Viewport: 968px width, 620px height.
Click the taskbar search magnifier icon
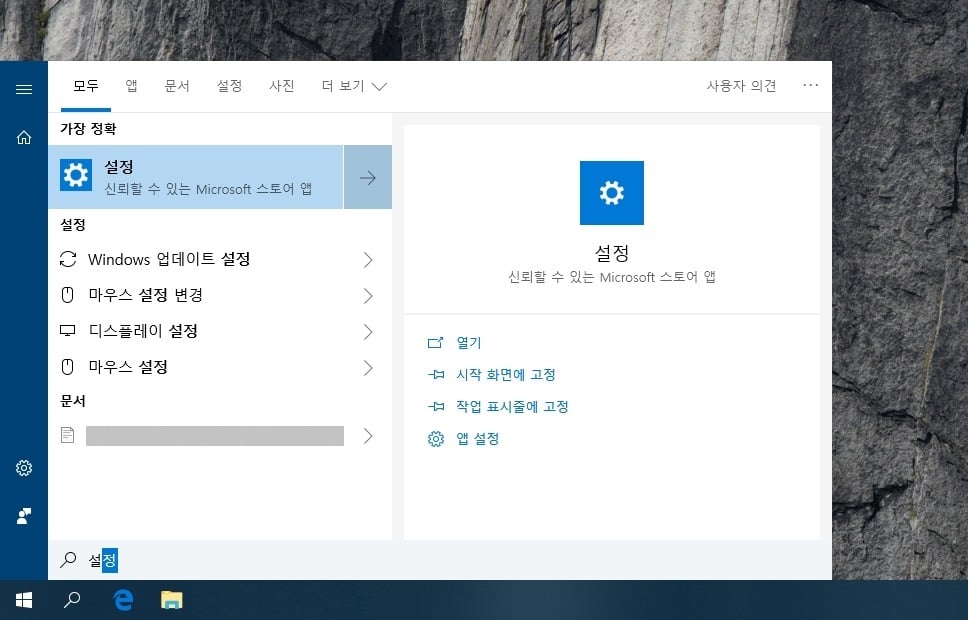[72, 600]
